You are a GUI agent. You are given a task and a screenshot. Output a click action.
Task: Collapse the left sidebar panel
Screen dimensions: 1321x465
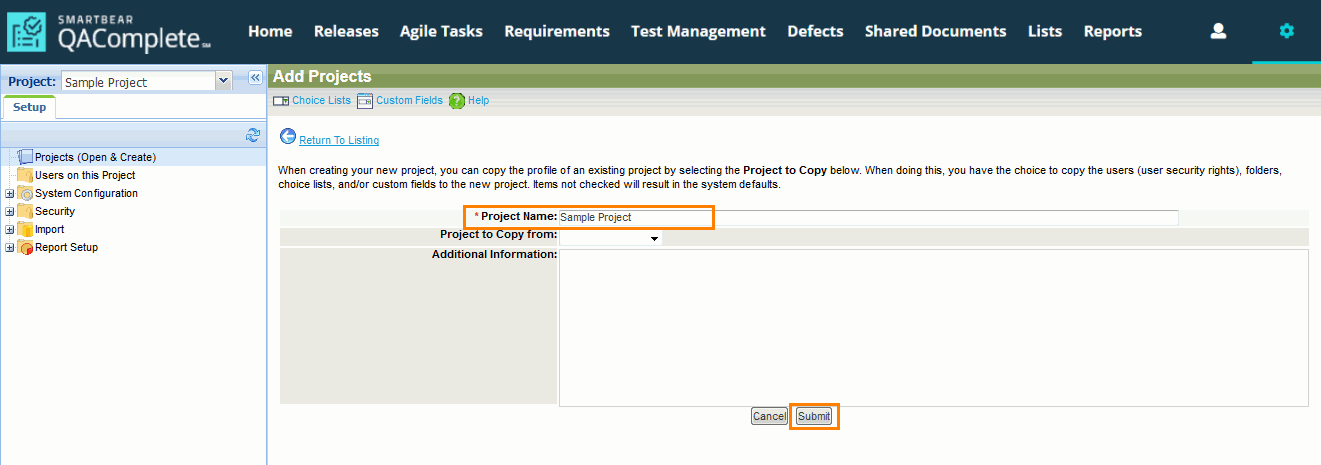(x=255, y=78)
